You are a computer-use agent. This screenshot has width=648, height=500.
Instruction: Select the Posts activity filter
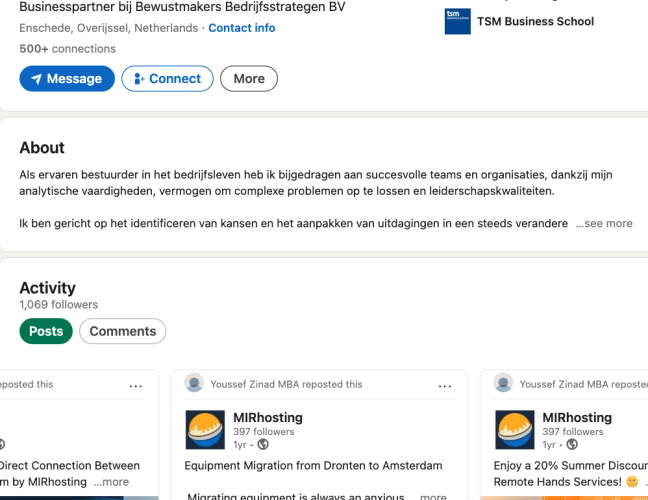click(46, 331)
